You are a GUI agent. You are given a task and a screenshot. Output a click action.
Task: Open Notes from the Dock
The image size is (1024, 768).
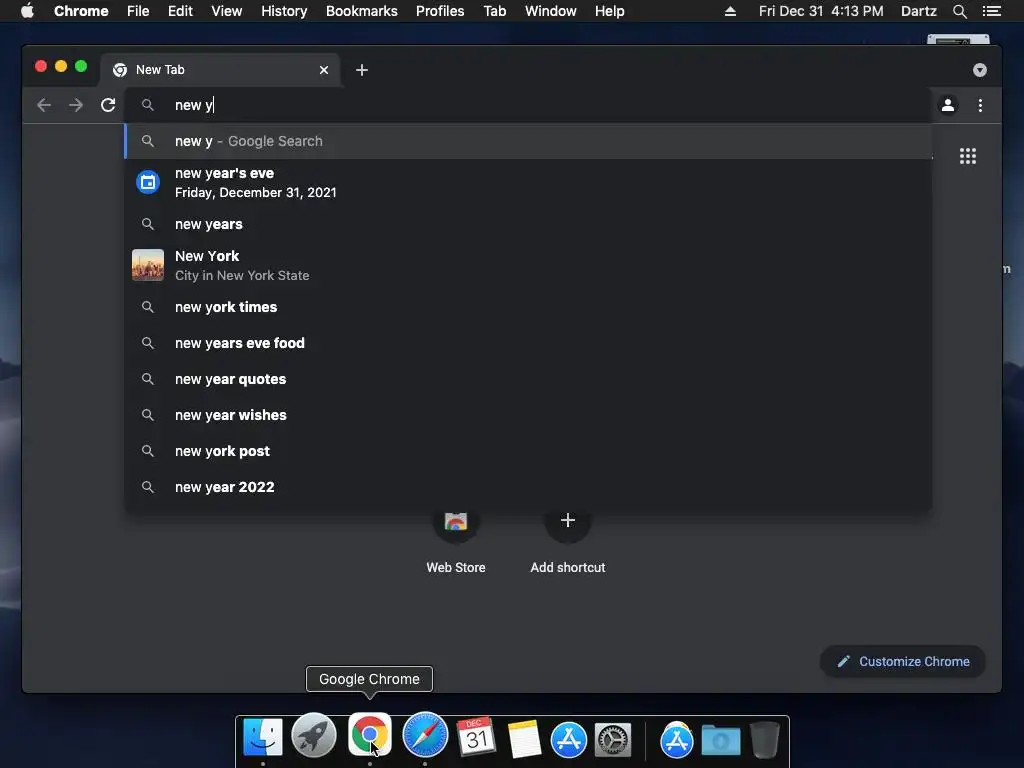coord(524,739)
